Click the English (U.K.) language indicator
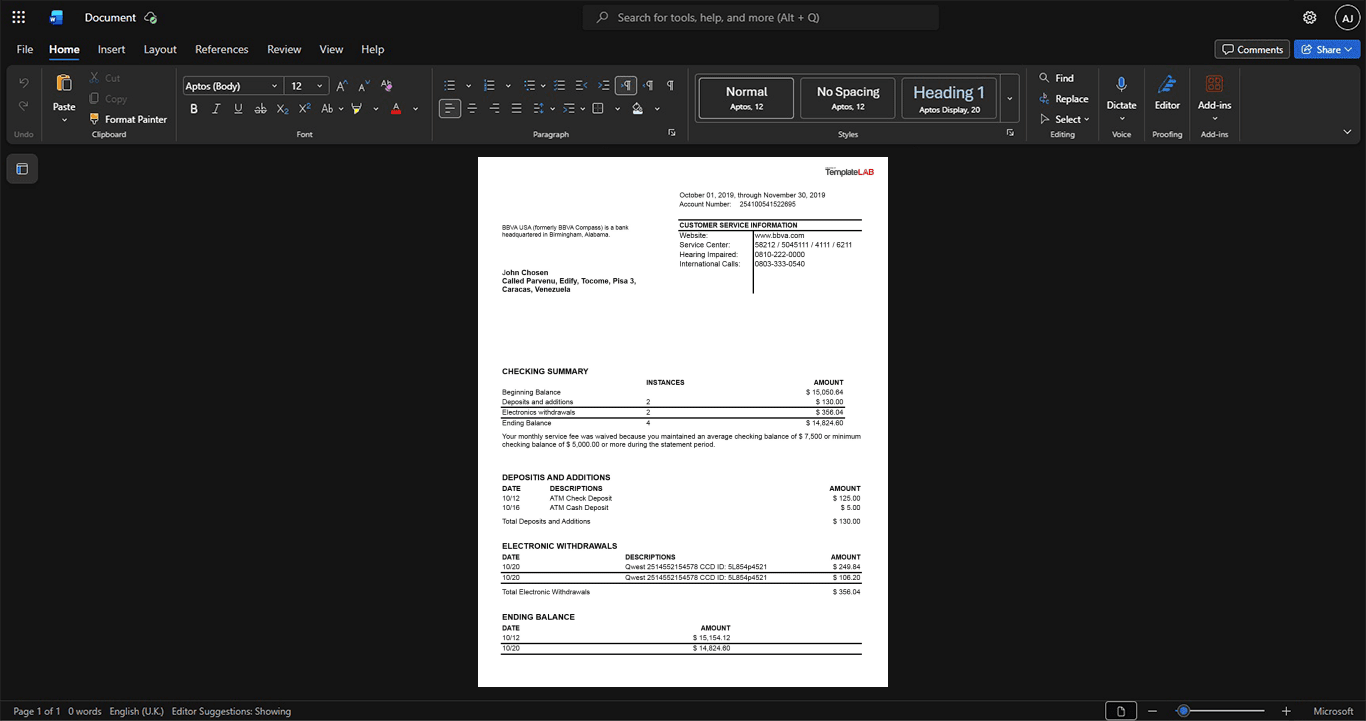 (x=137, y=711)
